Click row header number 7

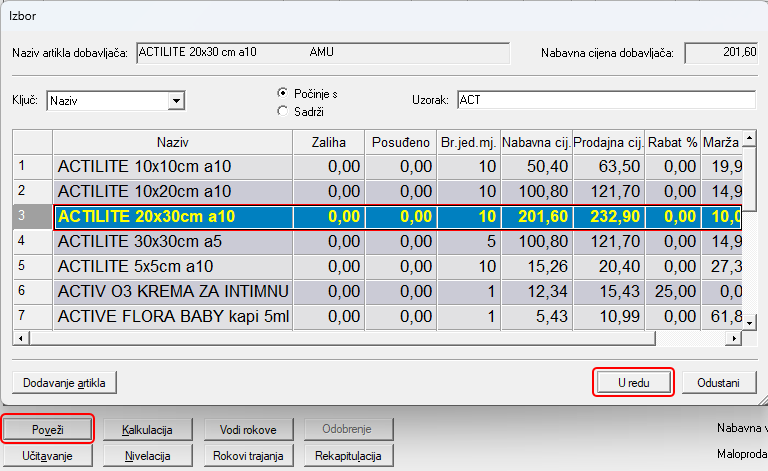click(32, 316)
